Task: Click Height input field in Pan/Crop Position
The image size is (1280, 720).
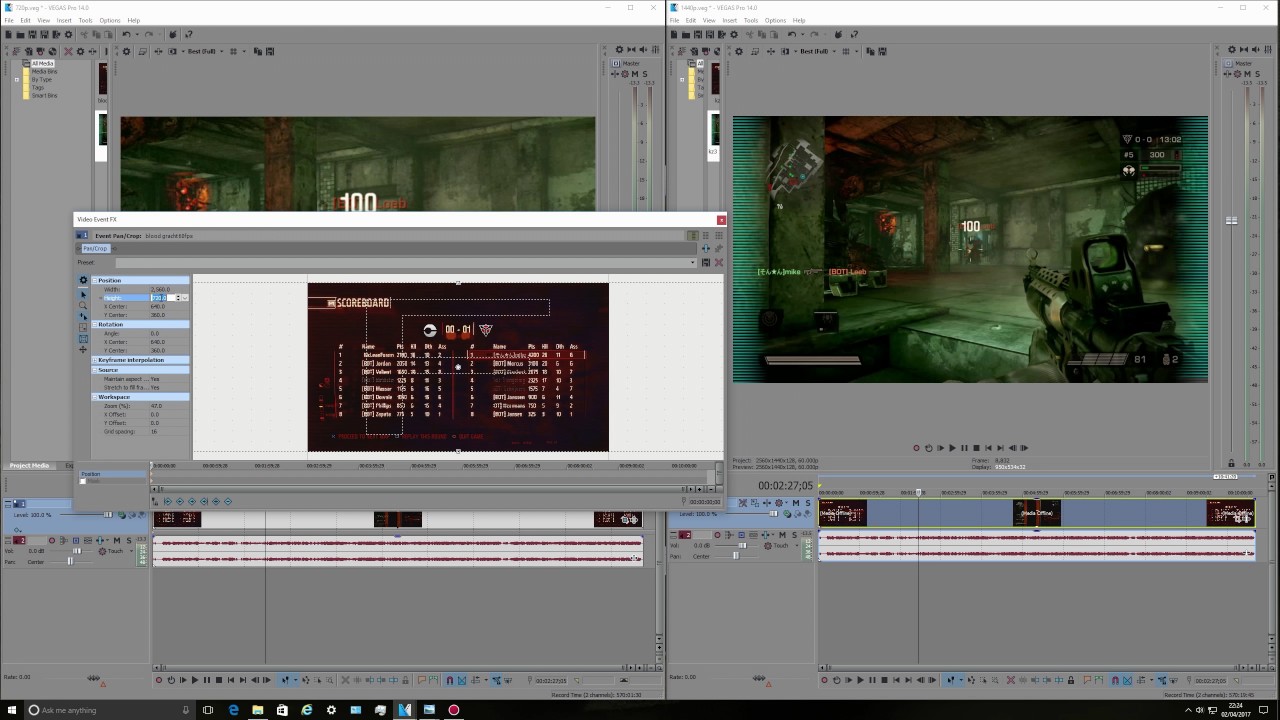Action: point(164,298)
